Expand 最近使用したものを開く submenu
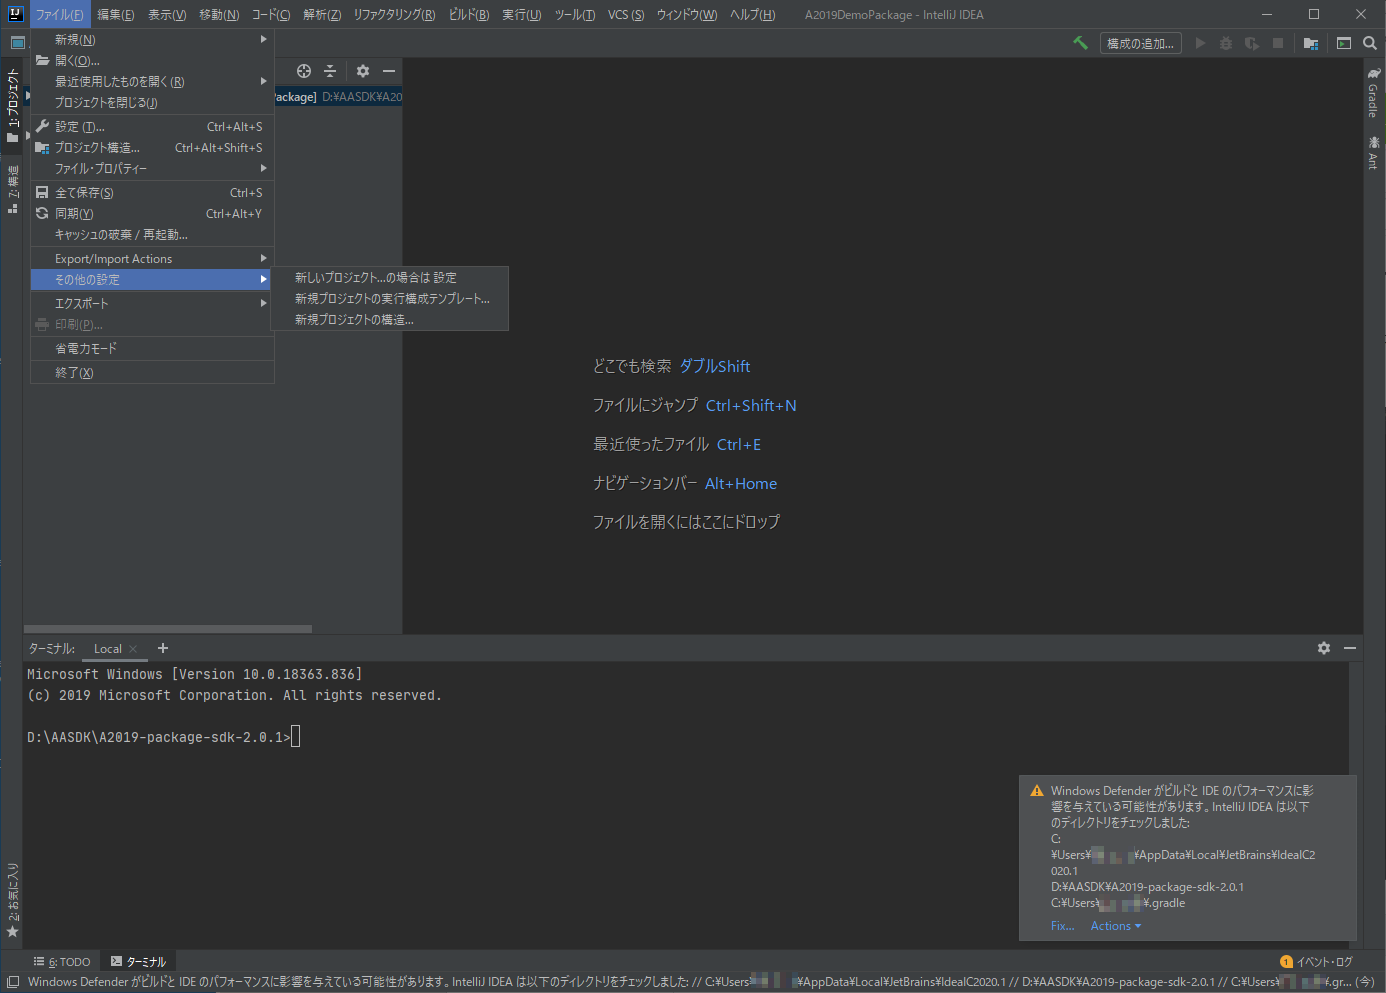 pyautogui.click(x=152, y=81)
